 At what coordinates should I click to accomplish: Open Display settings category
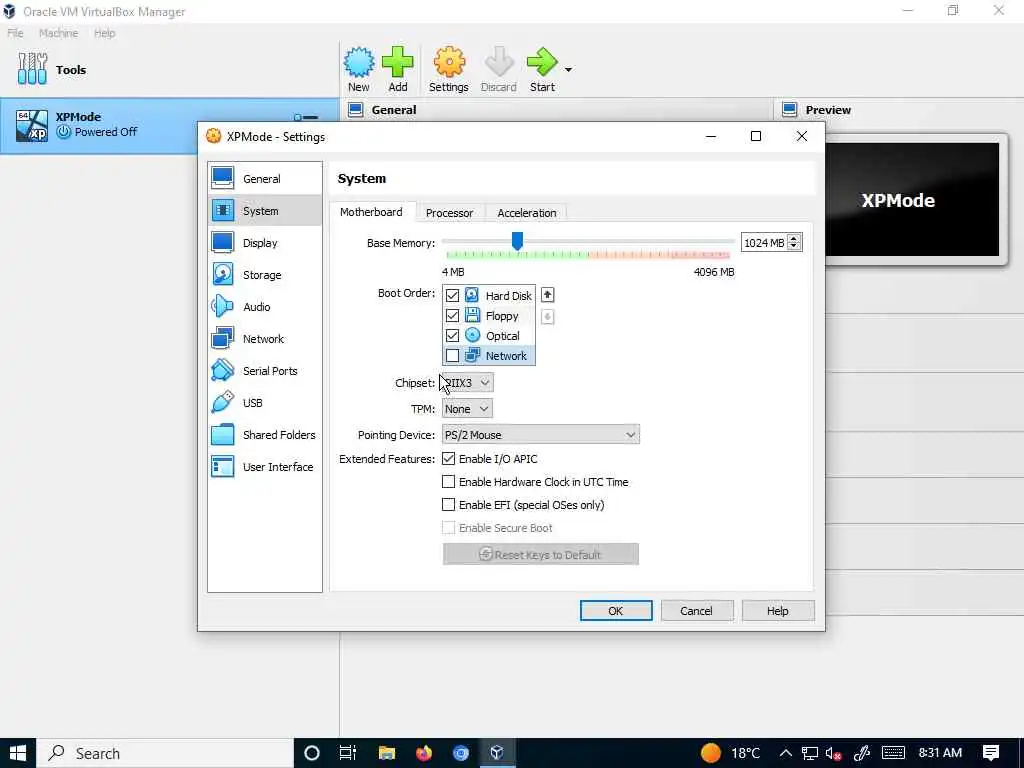pos(264,242)
